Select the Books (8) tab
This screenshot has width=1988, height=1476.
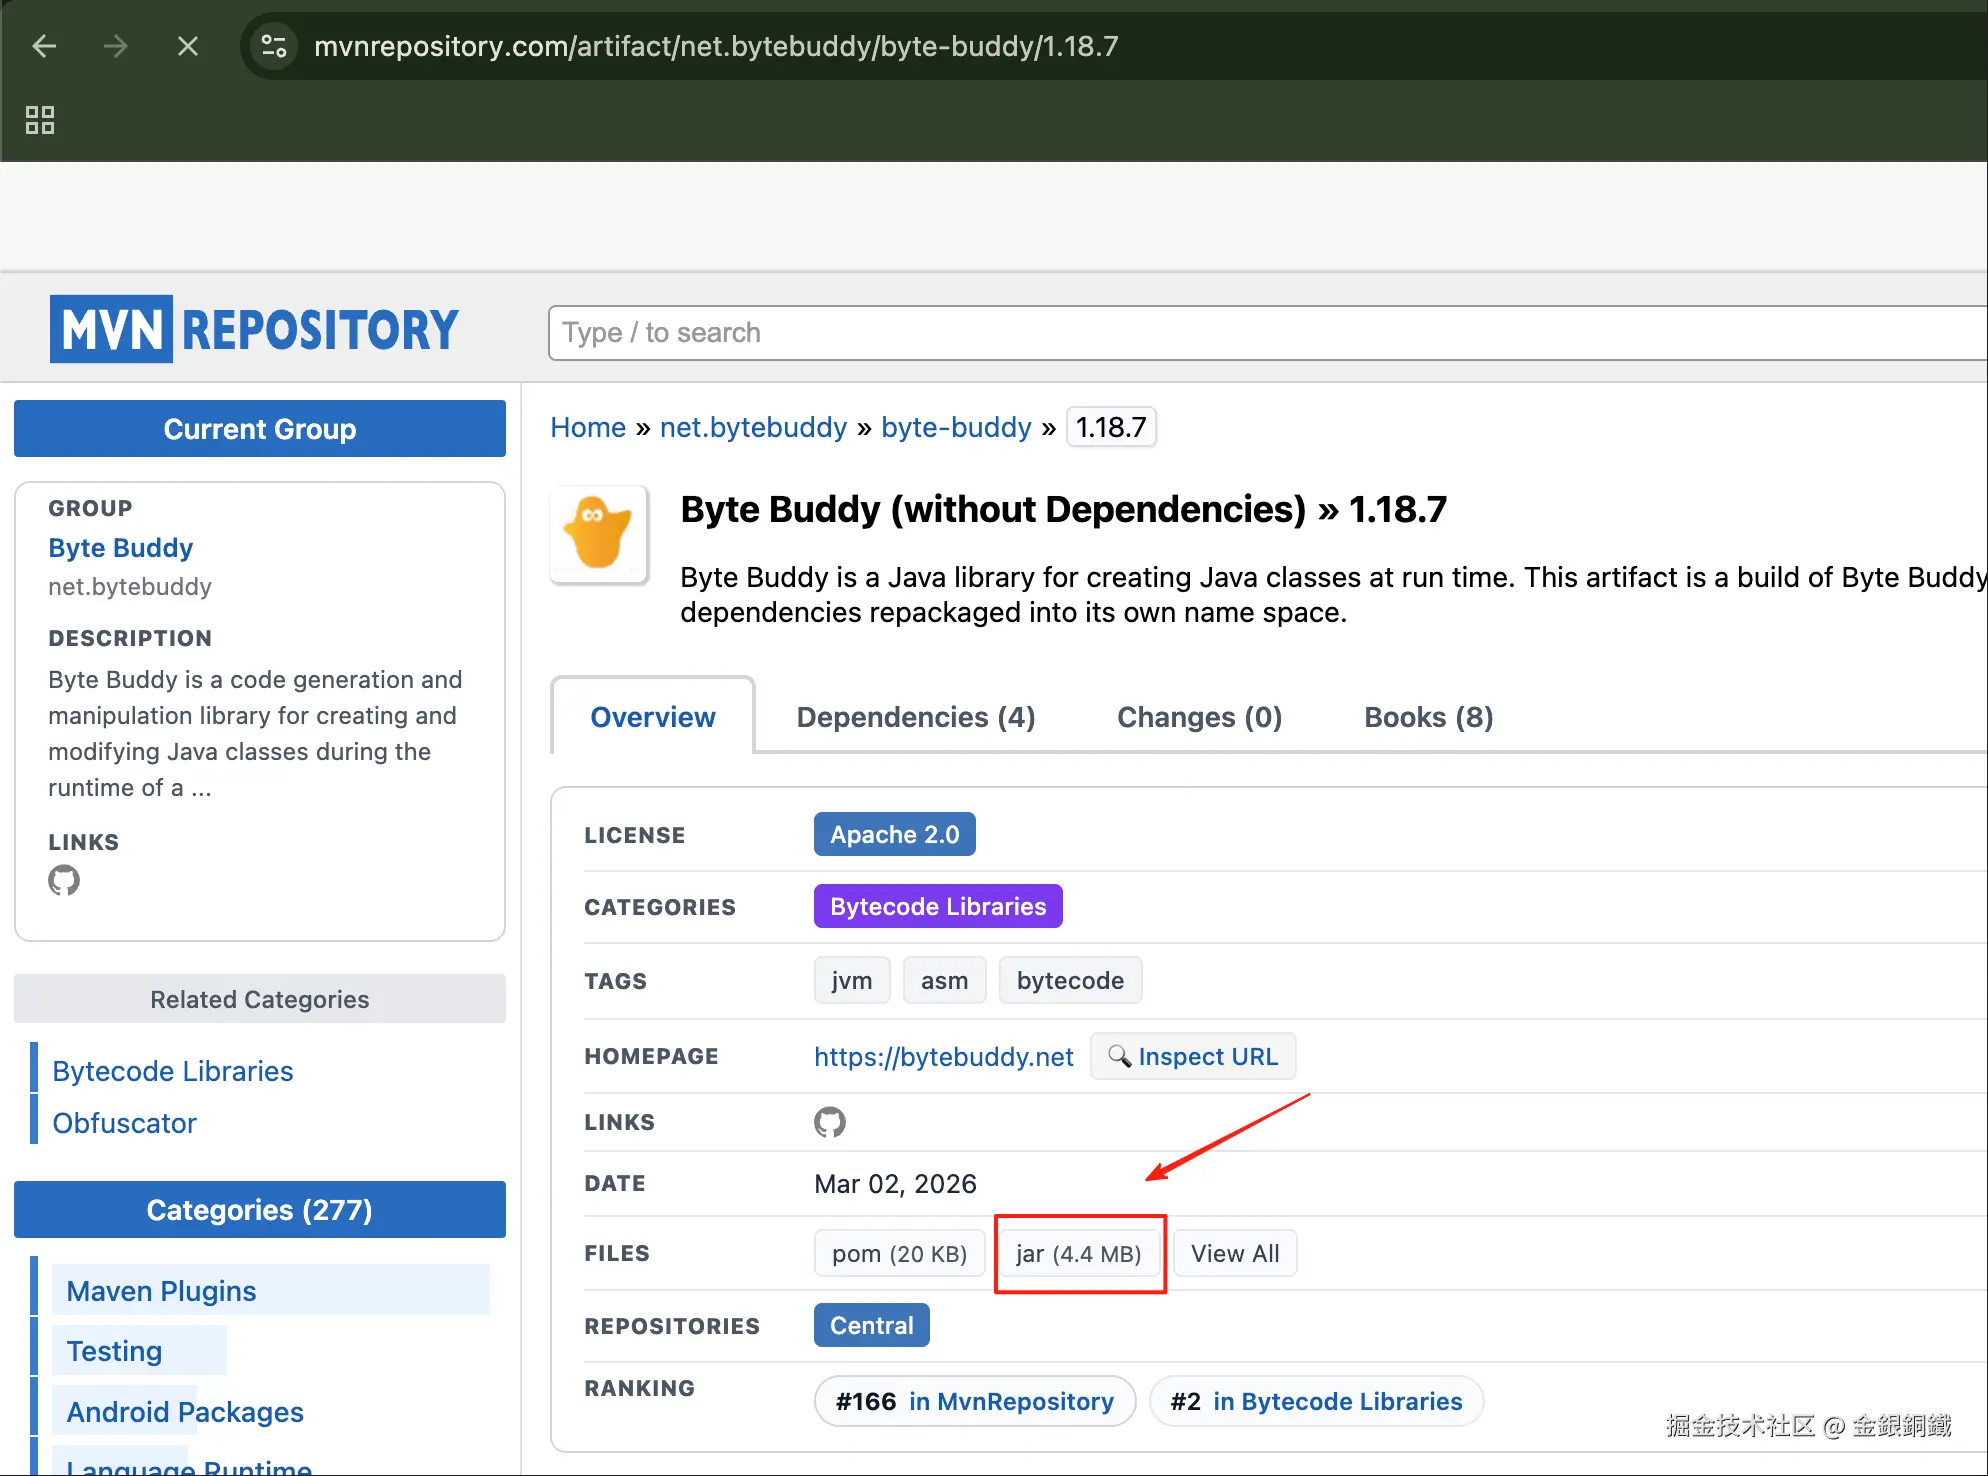click(1428, 717)
